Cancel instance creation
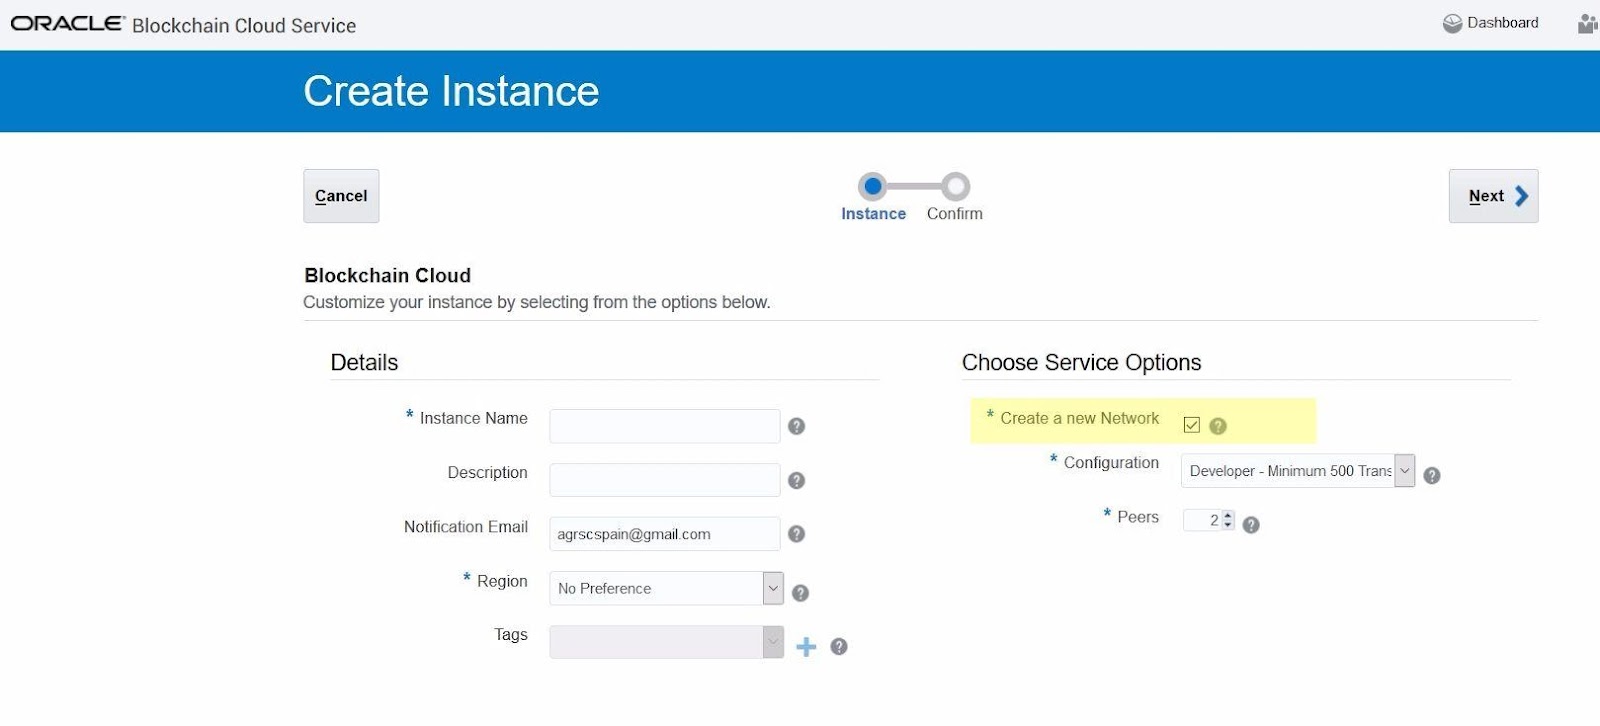Viewport: 1600px width, 726px height. [341, 196]
